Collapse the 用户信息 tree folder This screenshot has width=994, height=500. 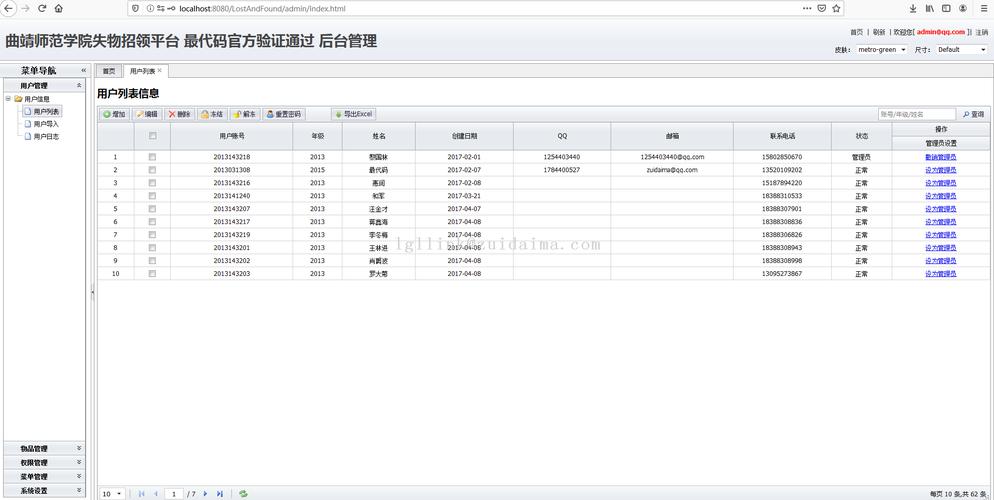(8, 98)
